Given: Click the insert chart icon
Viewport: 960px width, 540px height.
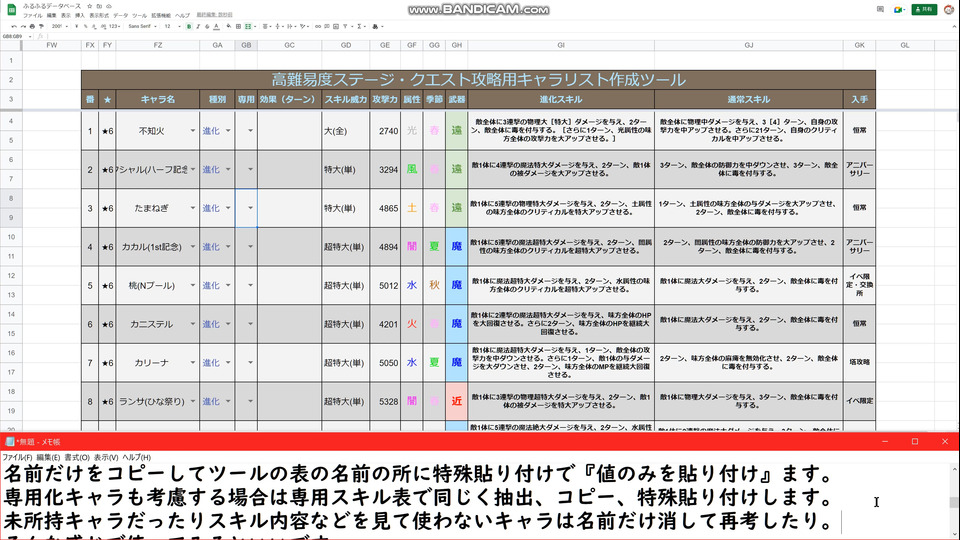Looking at the screenshot, I should point(336,26).
